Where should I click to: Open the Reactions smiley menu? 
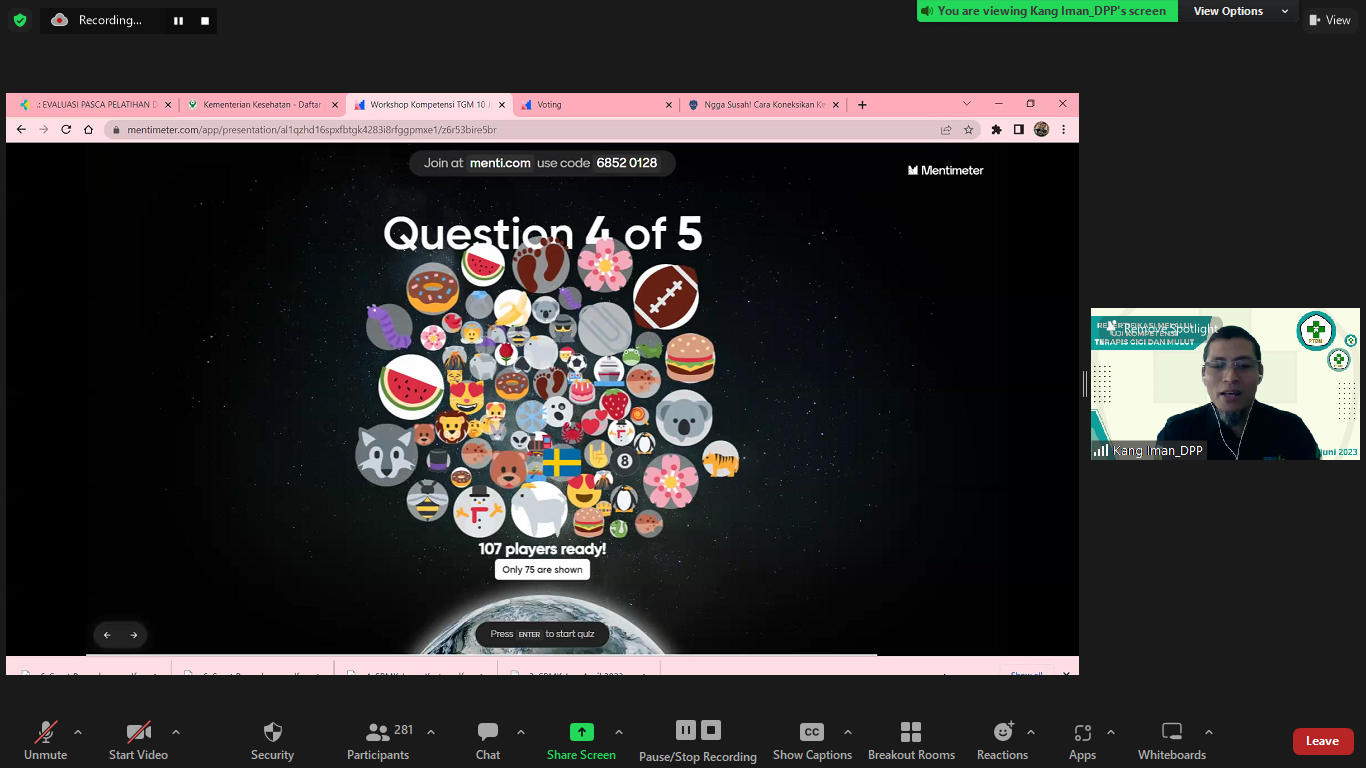pyautogui.click(x=1002, y=741)
